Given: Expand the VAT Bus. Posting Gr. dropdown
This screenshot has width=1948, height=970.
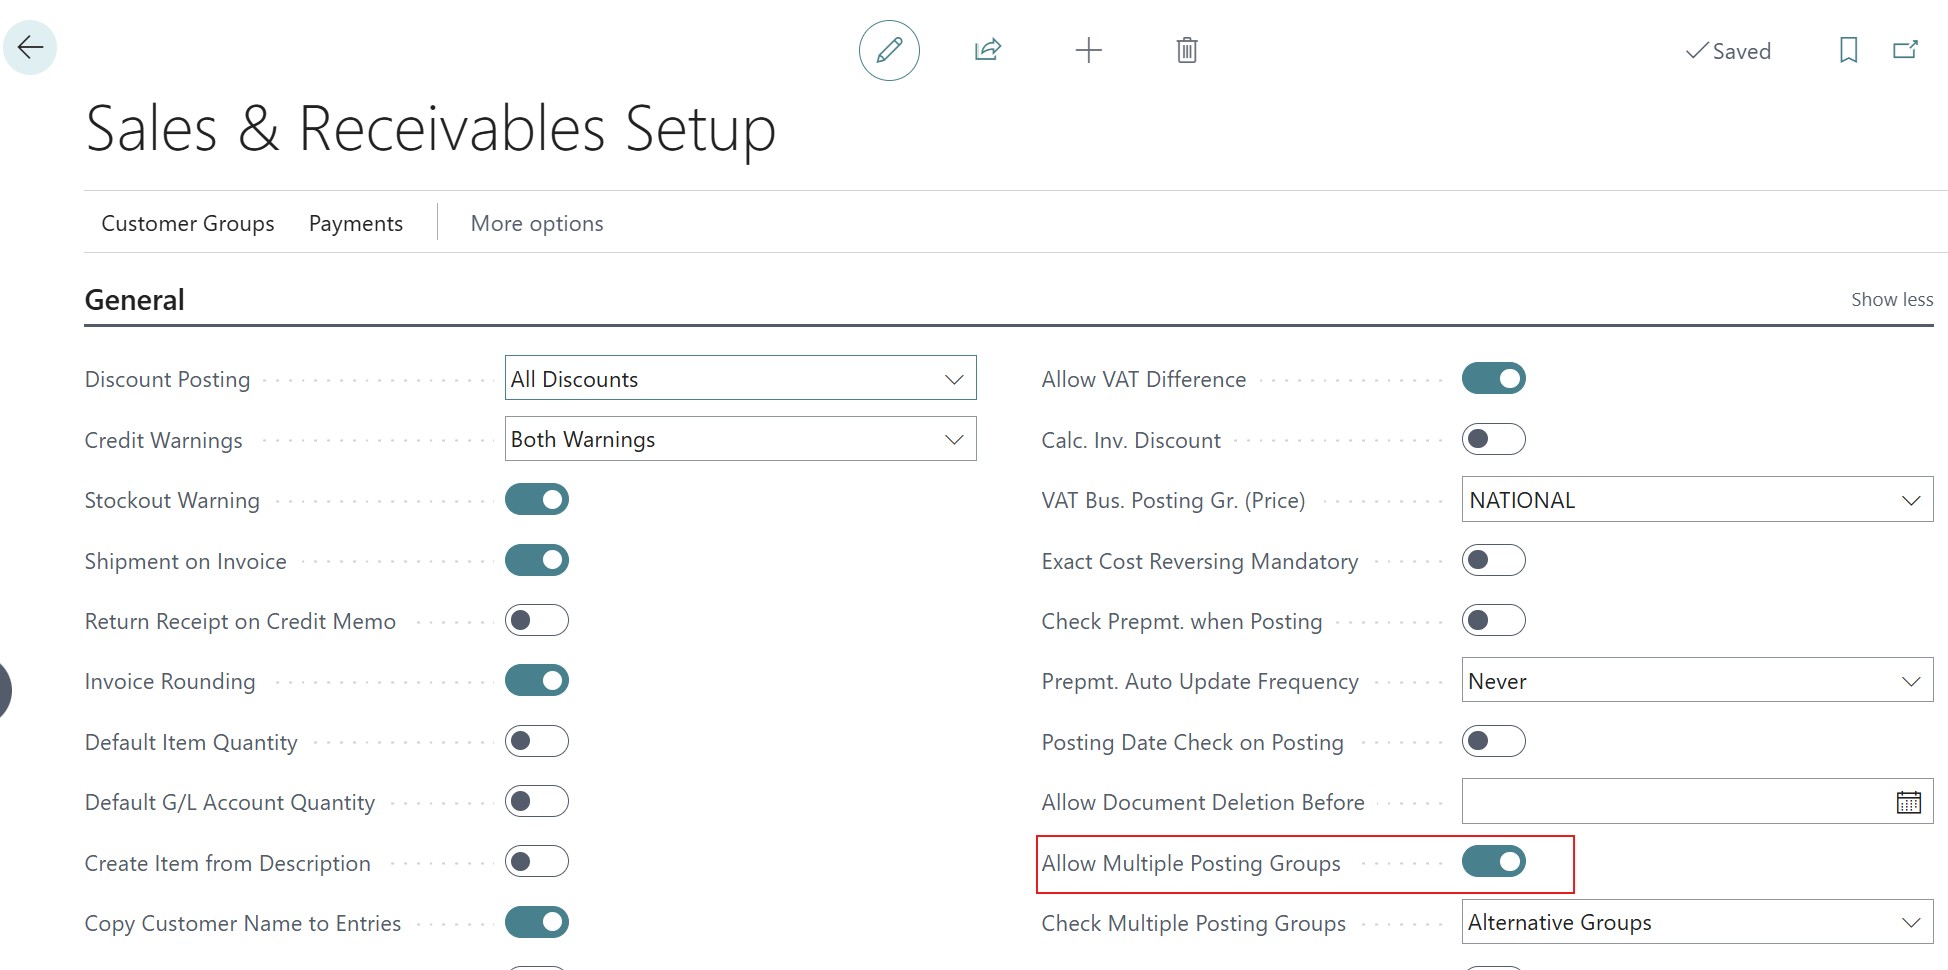Looking at the screenshot, I should pos(1697,500).
